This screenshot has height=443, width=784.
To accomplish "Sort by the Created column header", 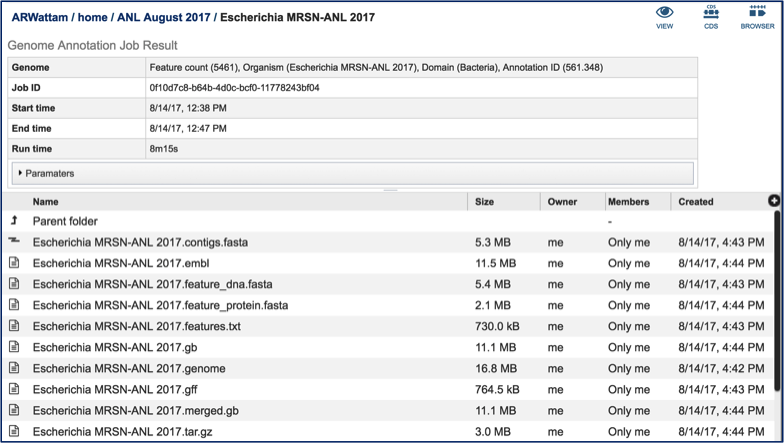I will click(x=695, y=201).
